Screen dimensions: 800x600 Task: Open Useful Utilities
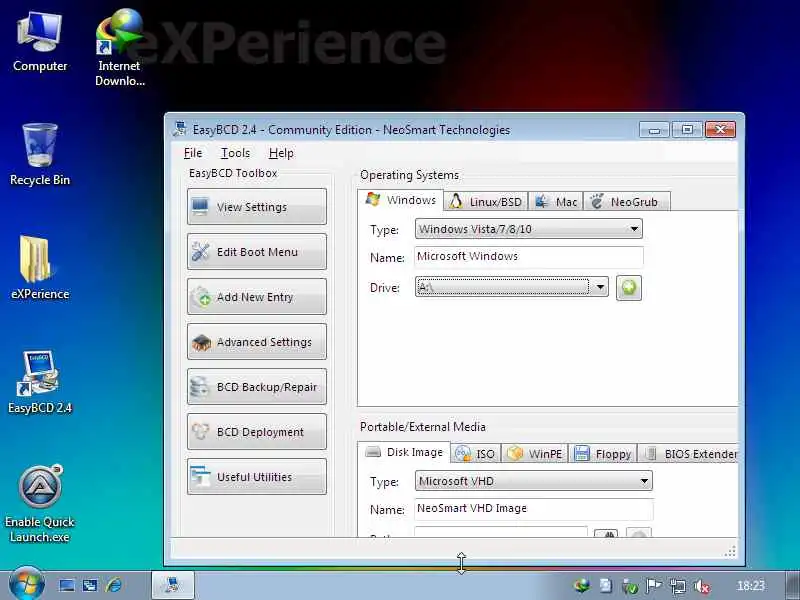pos(257,477)
